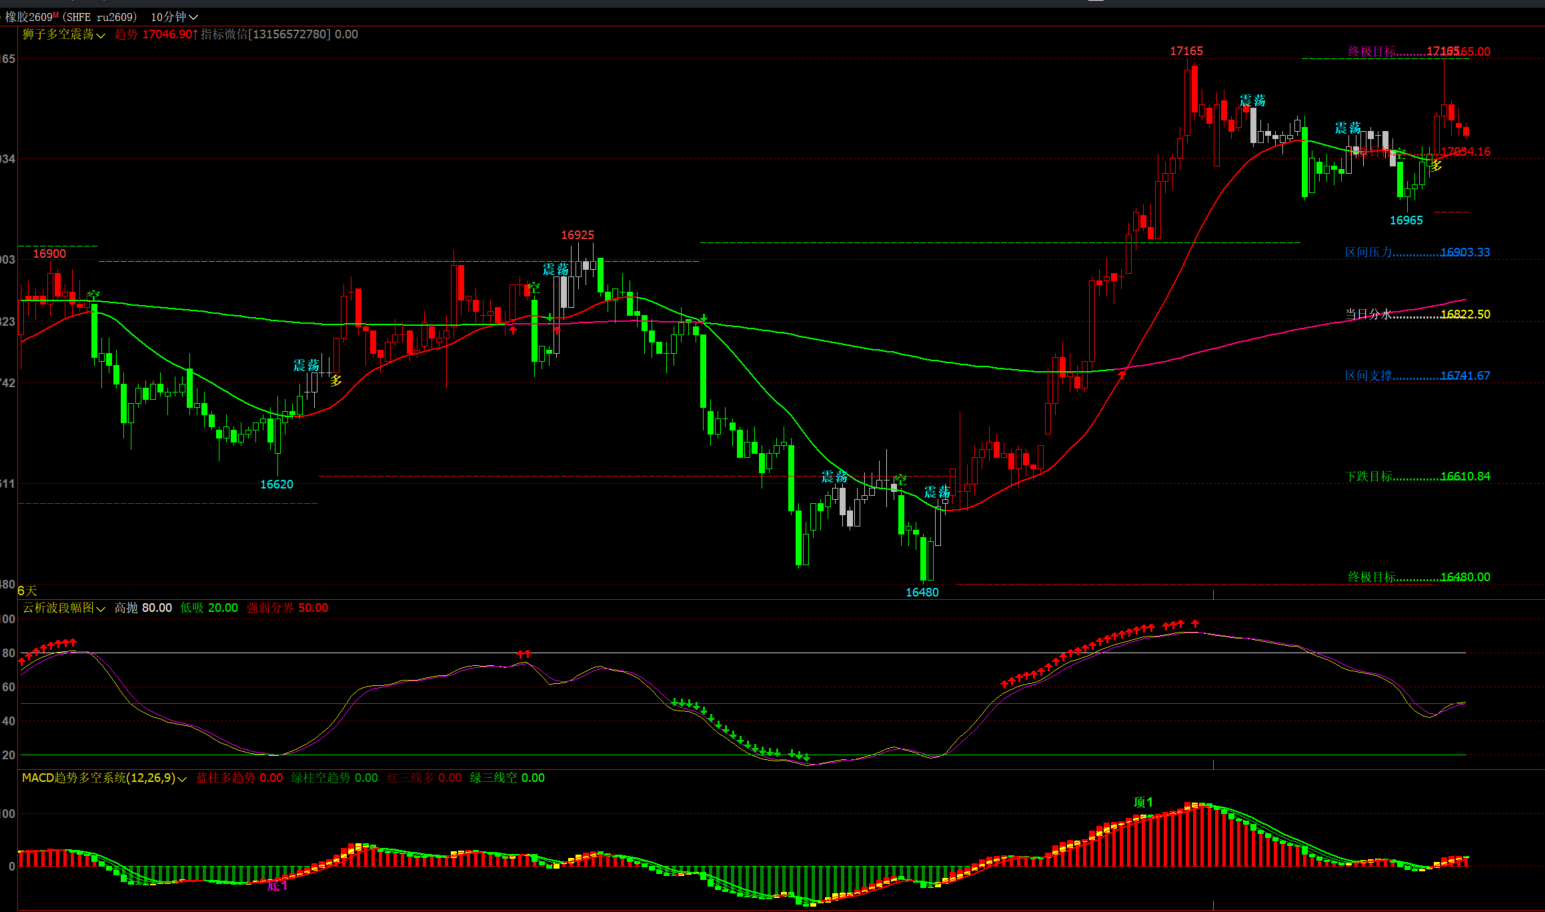Click the 底1 marker on the MACD panel
The height and width of the screenshot is (912, 1545).
point(277,885)
